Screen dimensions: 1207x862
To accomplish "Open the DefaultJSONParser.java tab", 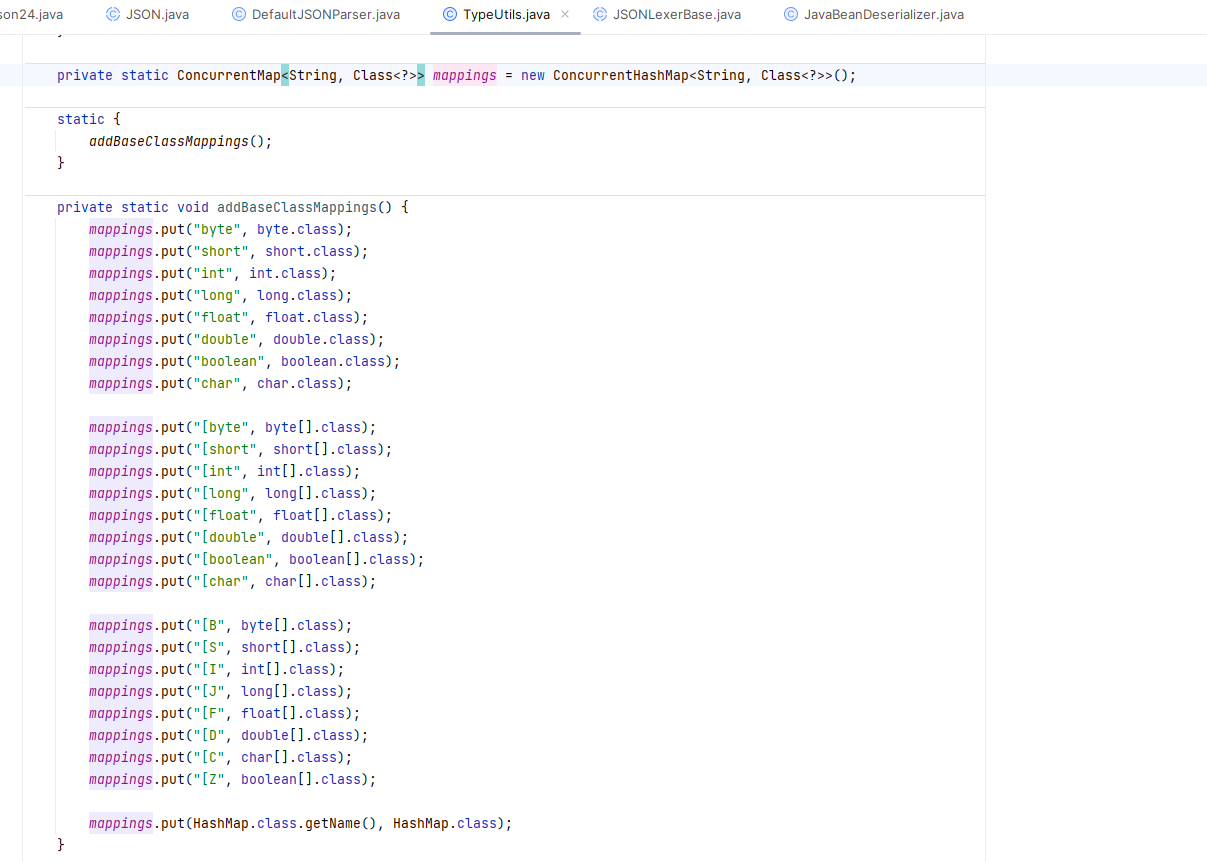I will pos(315,14).
